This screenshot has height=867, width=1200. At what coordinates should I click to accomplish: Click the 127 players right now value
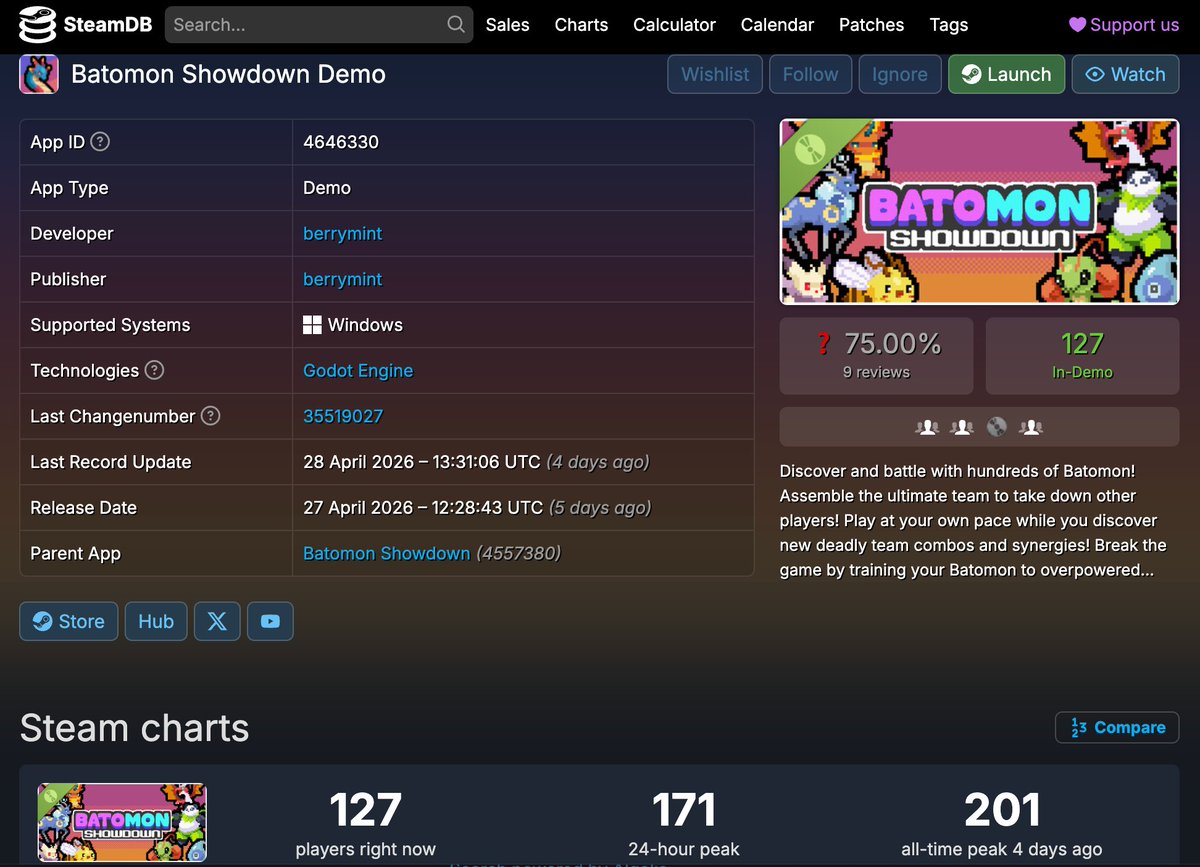click(x=366, y=810)
